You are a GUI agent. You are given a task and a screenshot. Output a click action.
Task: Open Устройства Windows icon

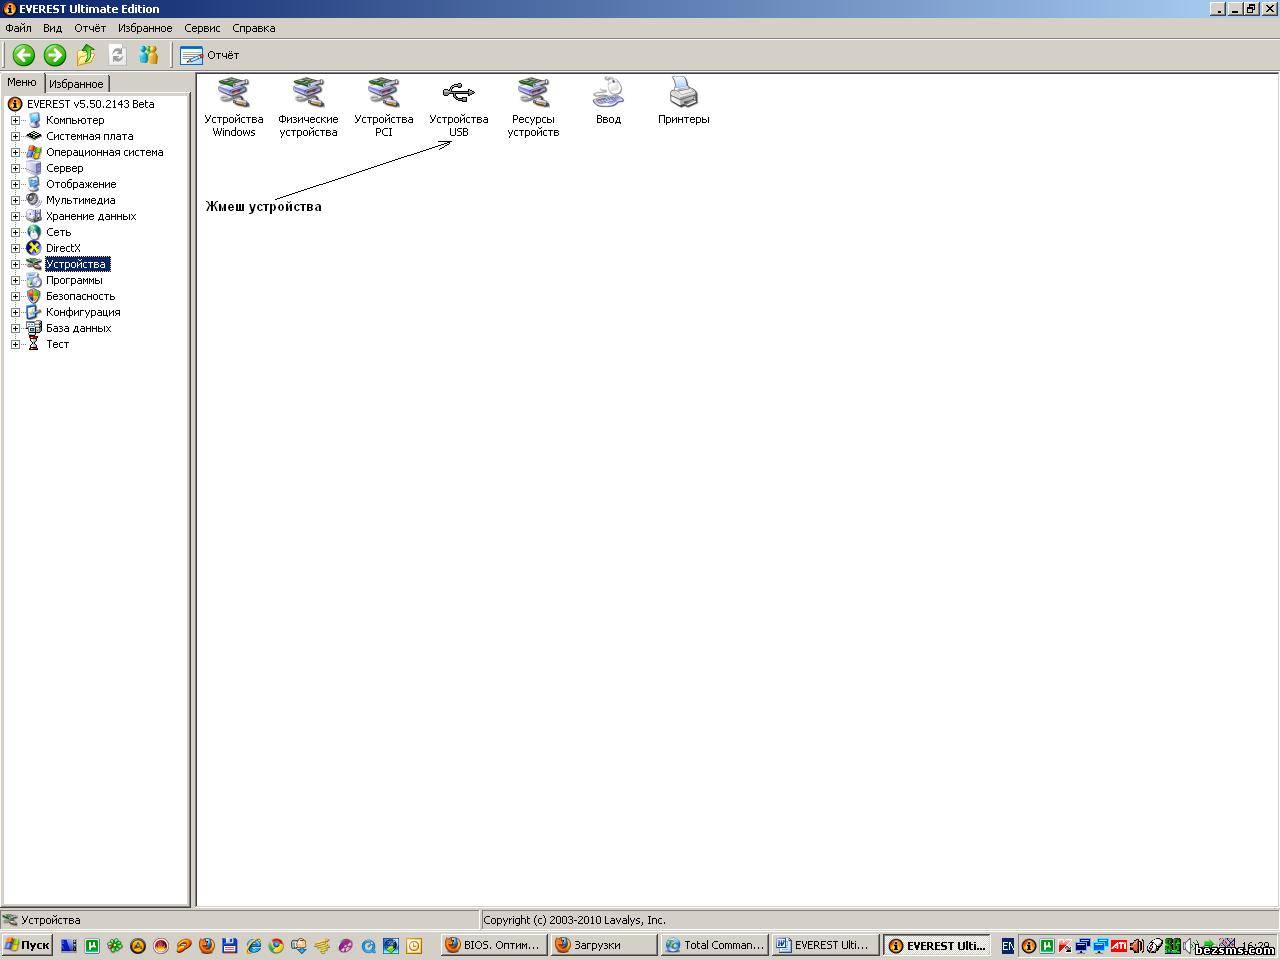[234, 108]
